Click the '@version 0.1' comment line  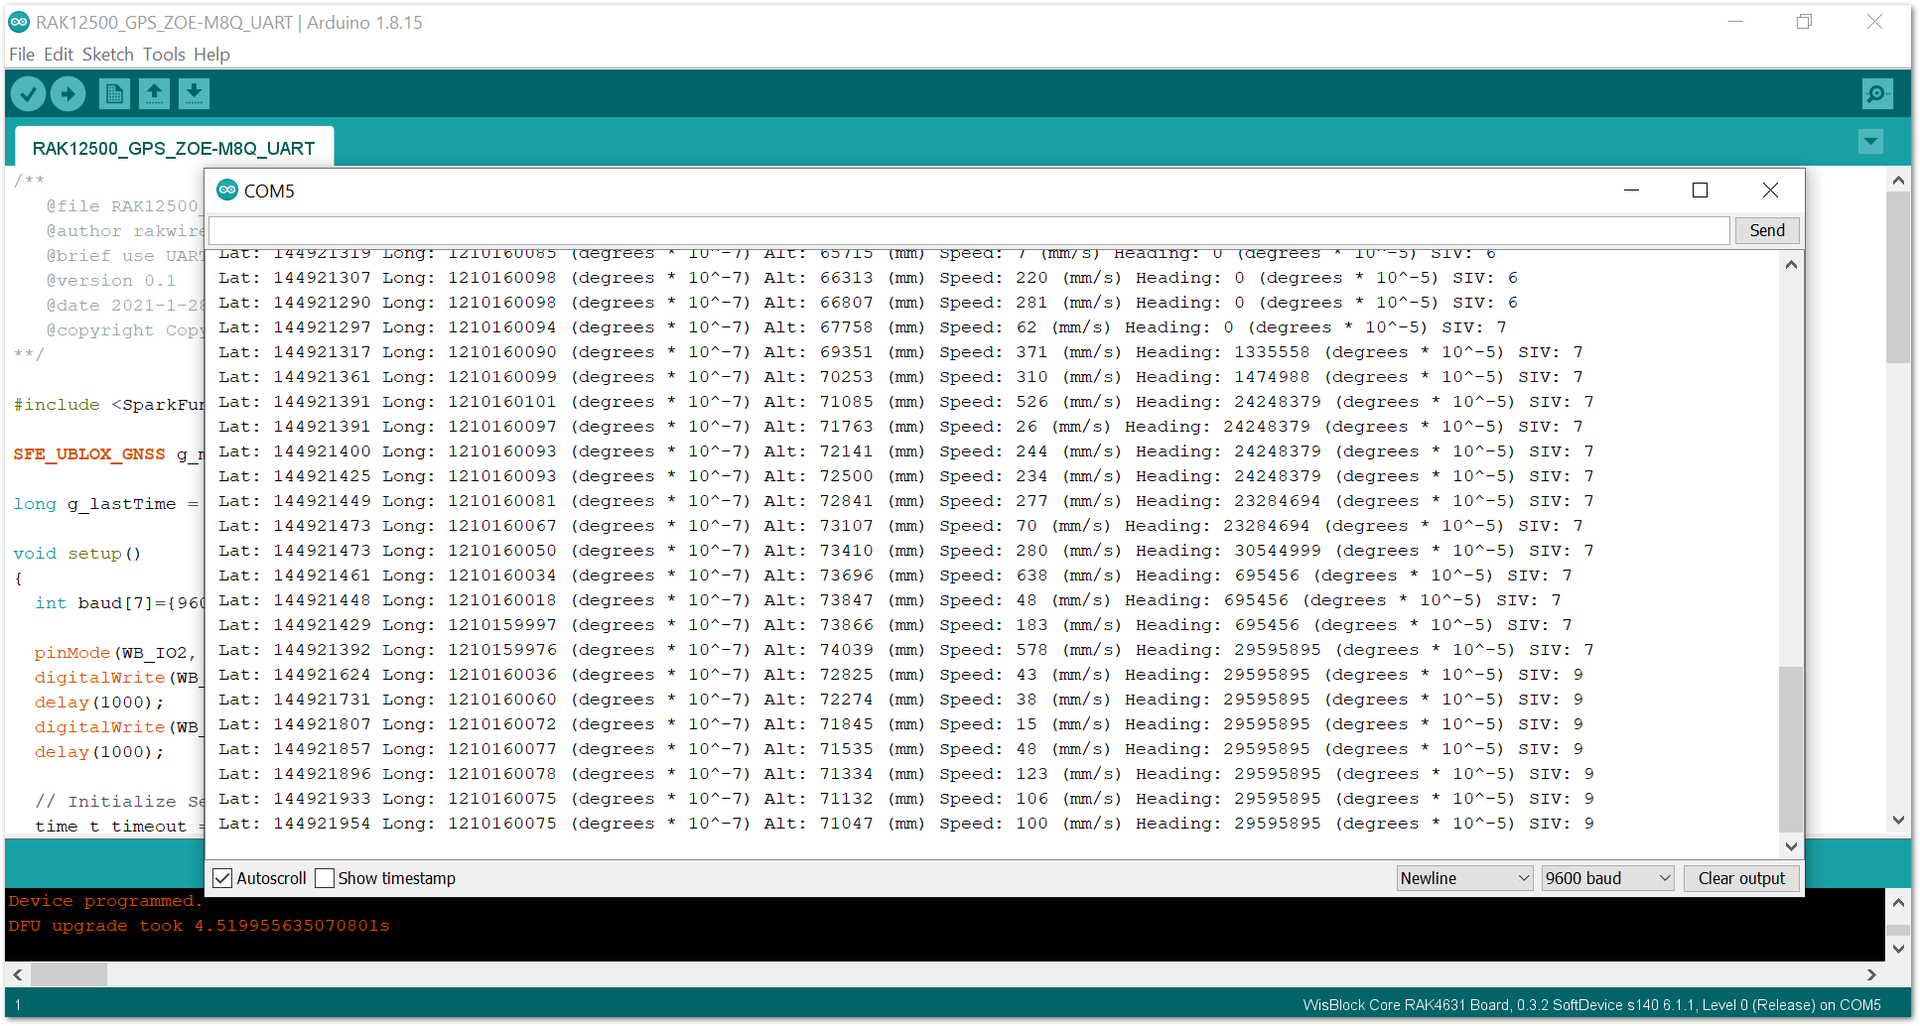tap(110, 280)
